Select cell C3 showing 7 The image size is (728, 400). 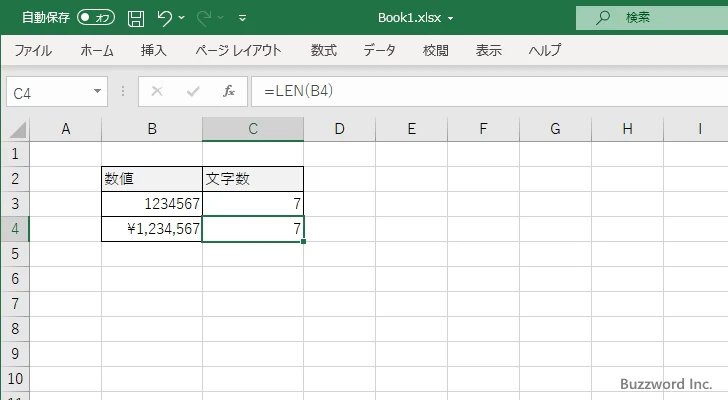[253, 204]
